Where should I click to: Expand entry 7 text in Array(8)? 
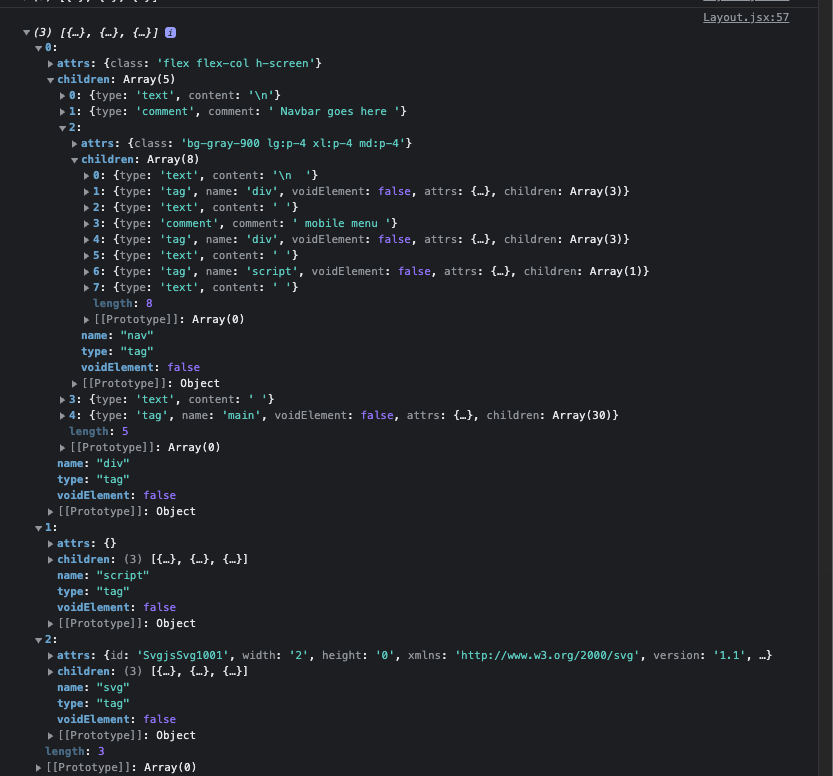tap(86, 287)
